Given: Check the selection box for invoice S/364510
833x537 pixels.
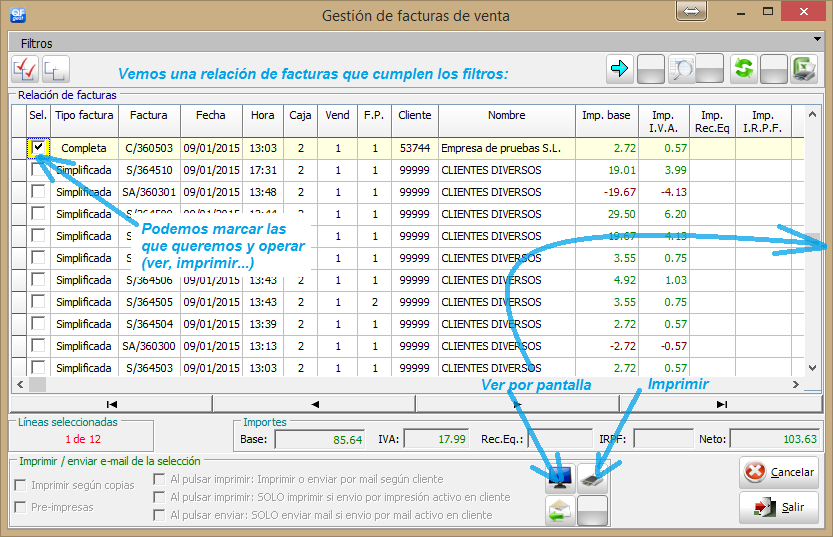Looking at the screenshot, I should coord(38,169).
